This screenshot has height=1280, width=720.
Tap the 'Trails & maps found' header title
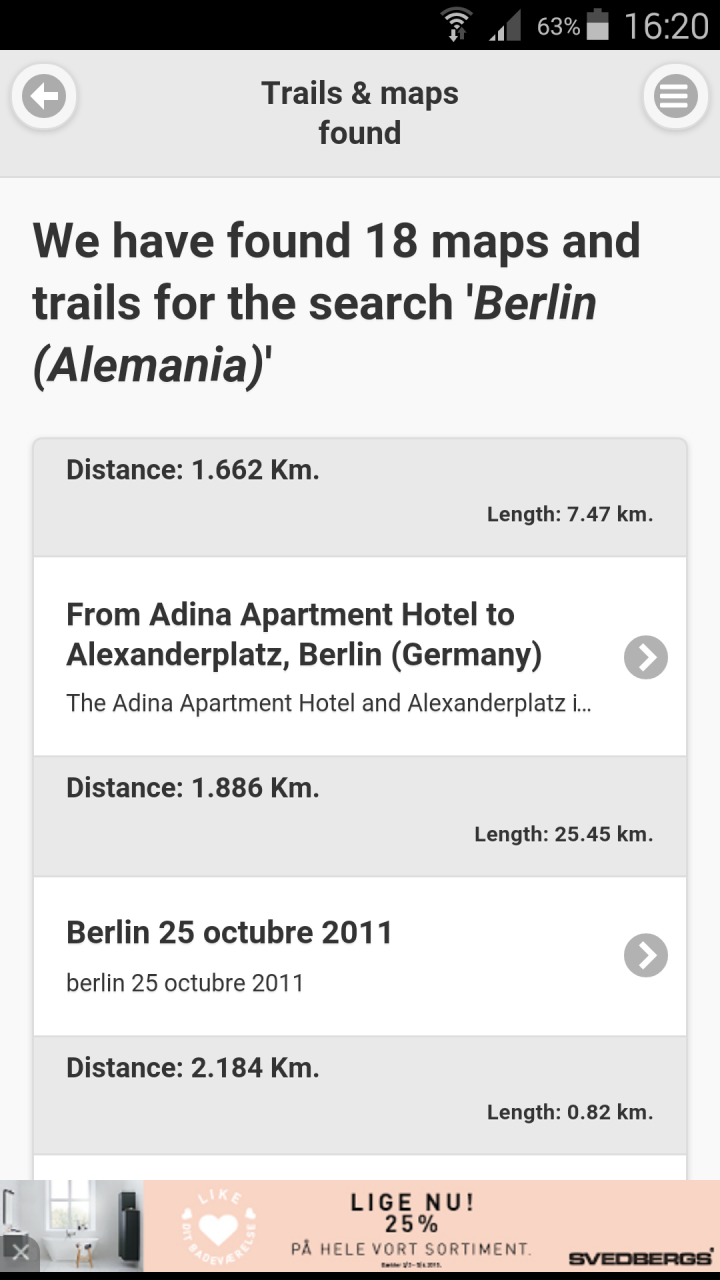pos(360,113)
